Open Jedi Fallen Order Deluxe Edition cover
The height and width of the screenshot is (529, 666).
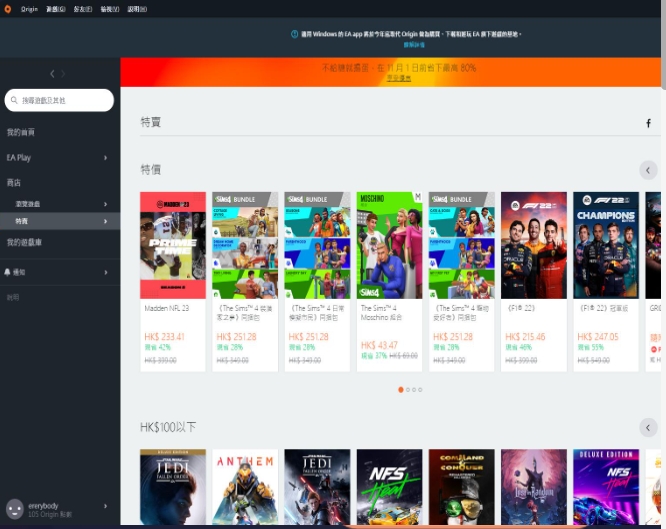(x=173, y=487)
